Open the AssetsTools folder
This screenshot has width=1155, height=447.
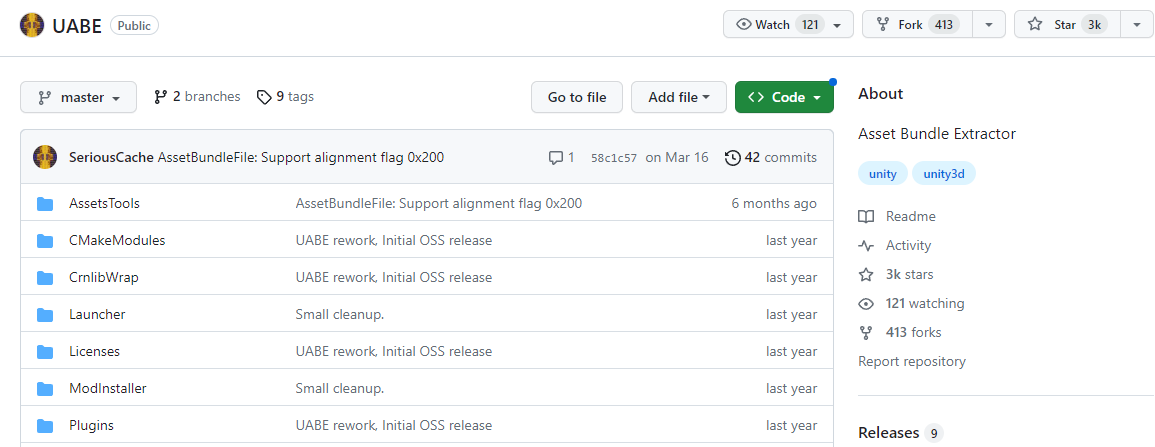[105, 203]
